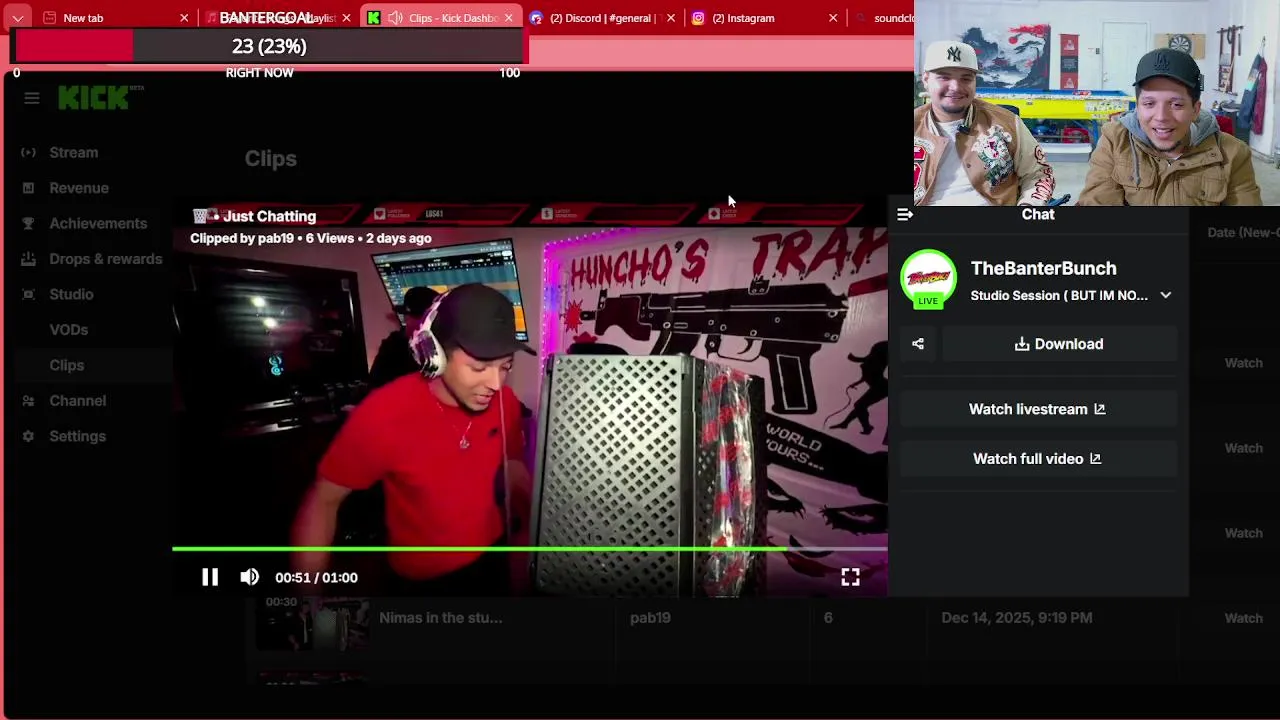The width and height of the screenshot is (1280, 720).
Task: Click the Kick favicon on the Clips tab
Action: point(373,18)
